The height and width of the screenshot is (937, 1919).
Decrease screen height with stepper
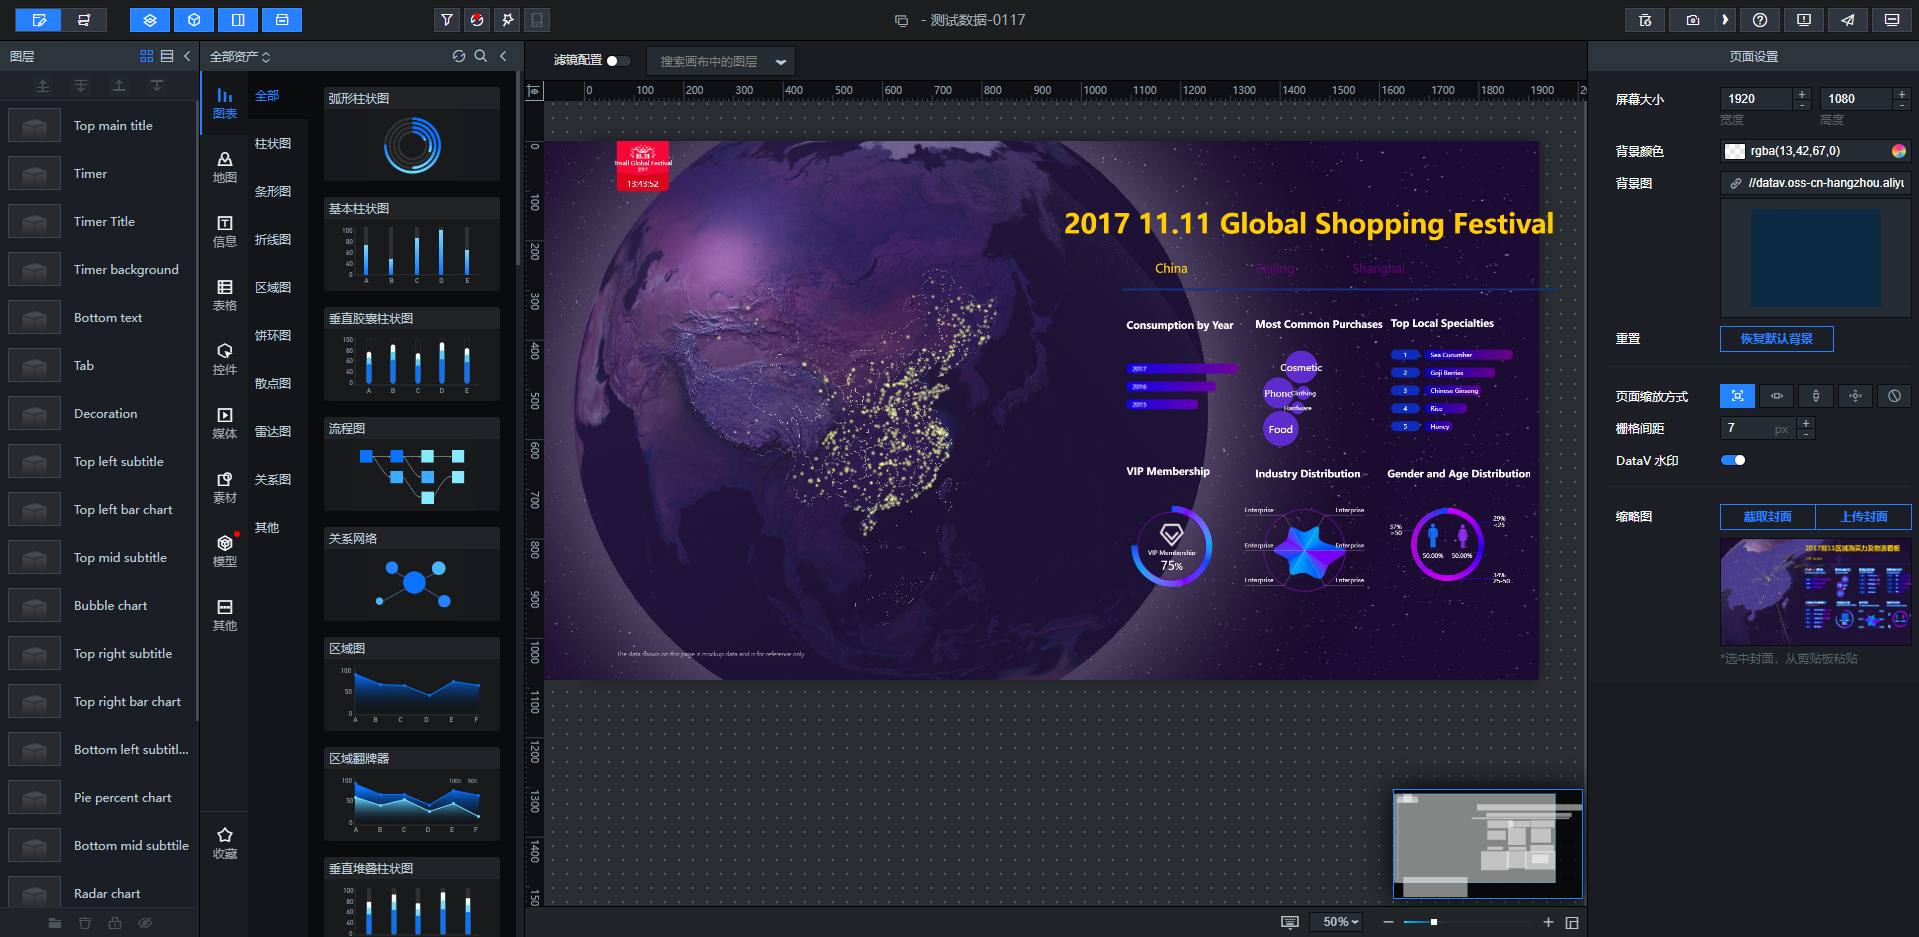[1902, 104]
